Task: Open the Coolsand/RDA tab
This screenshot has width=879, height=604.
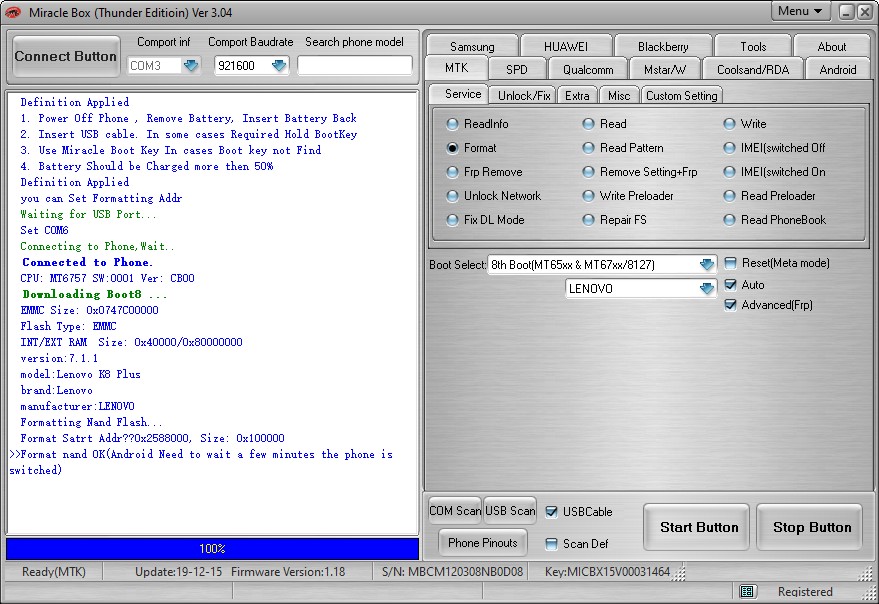Action: click(x=753, y=70)
